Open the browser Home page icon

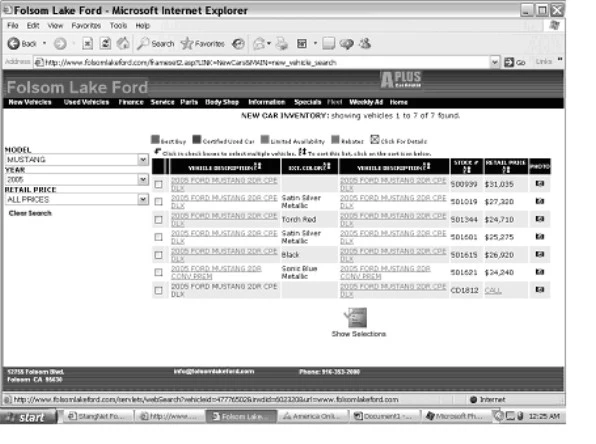[123, 44]
